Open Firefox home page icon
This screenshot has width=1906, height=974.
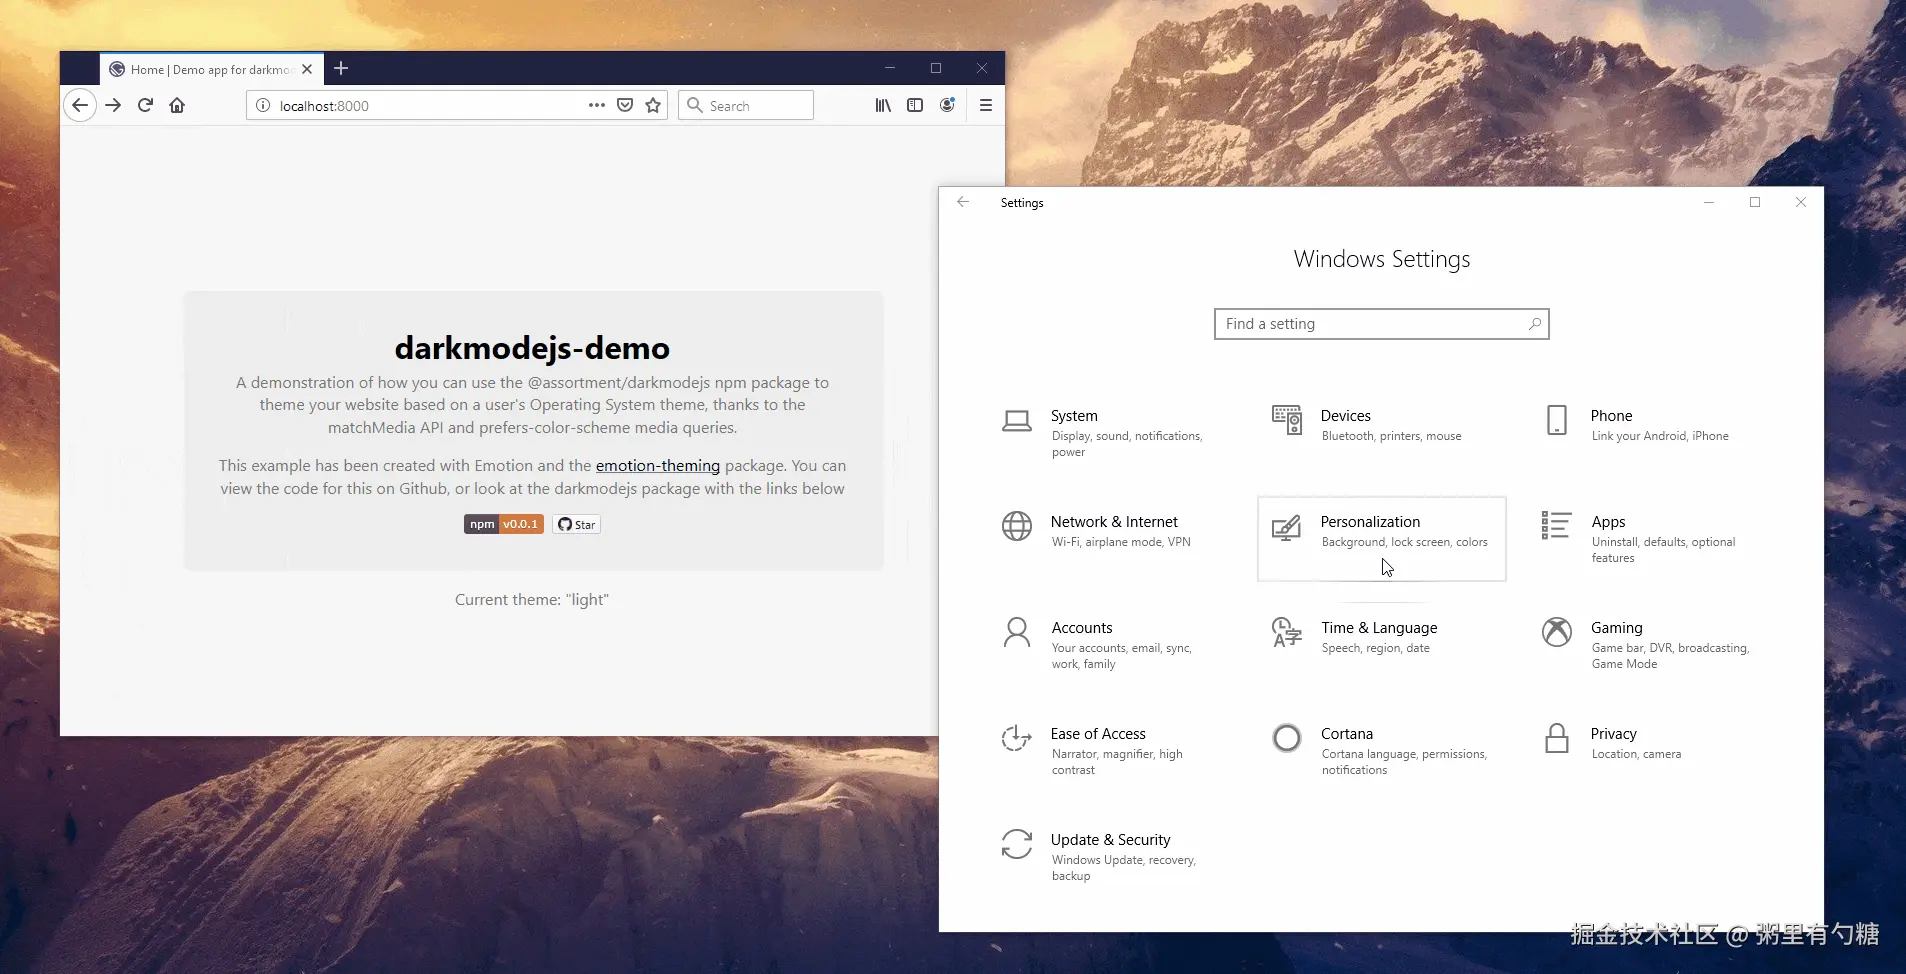[x=177, y=105]
